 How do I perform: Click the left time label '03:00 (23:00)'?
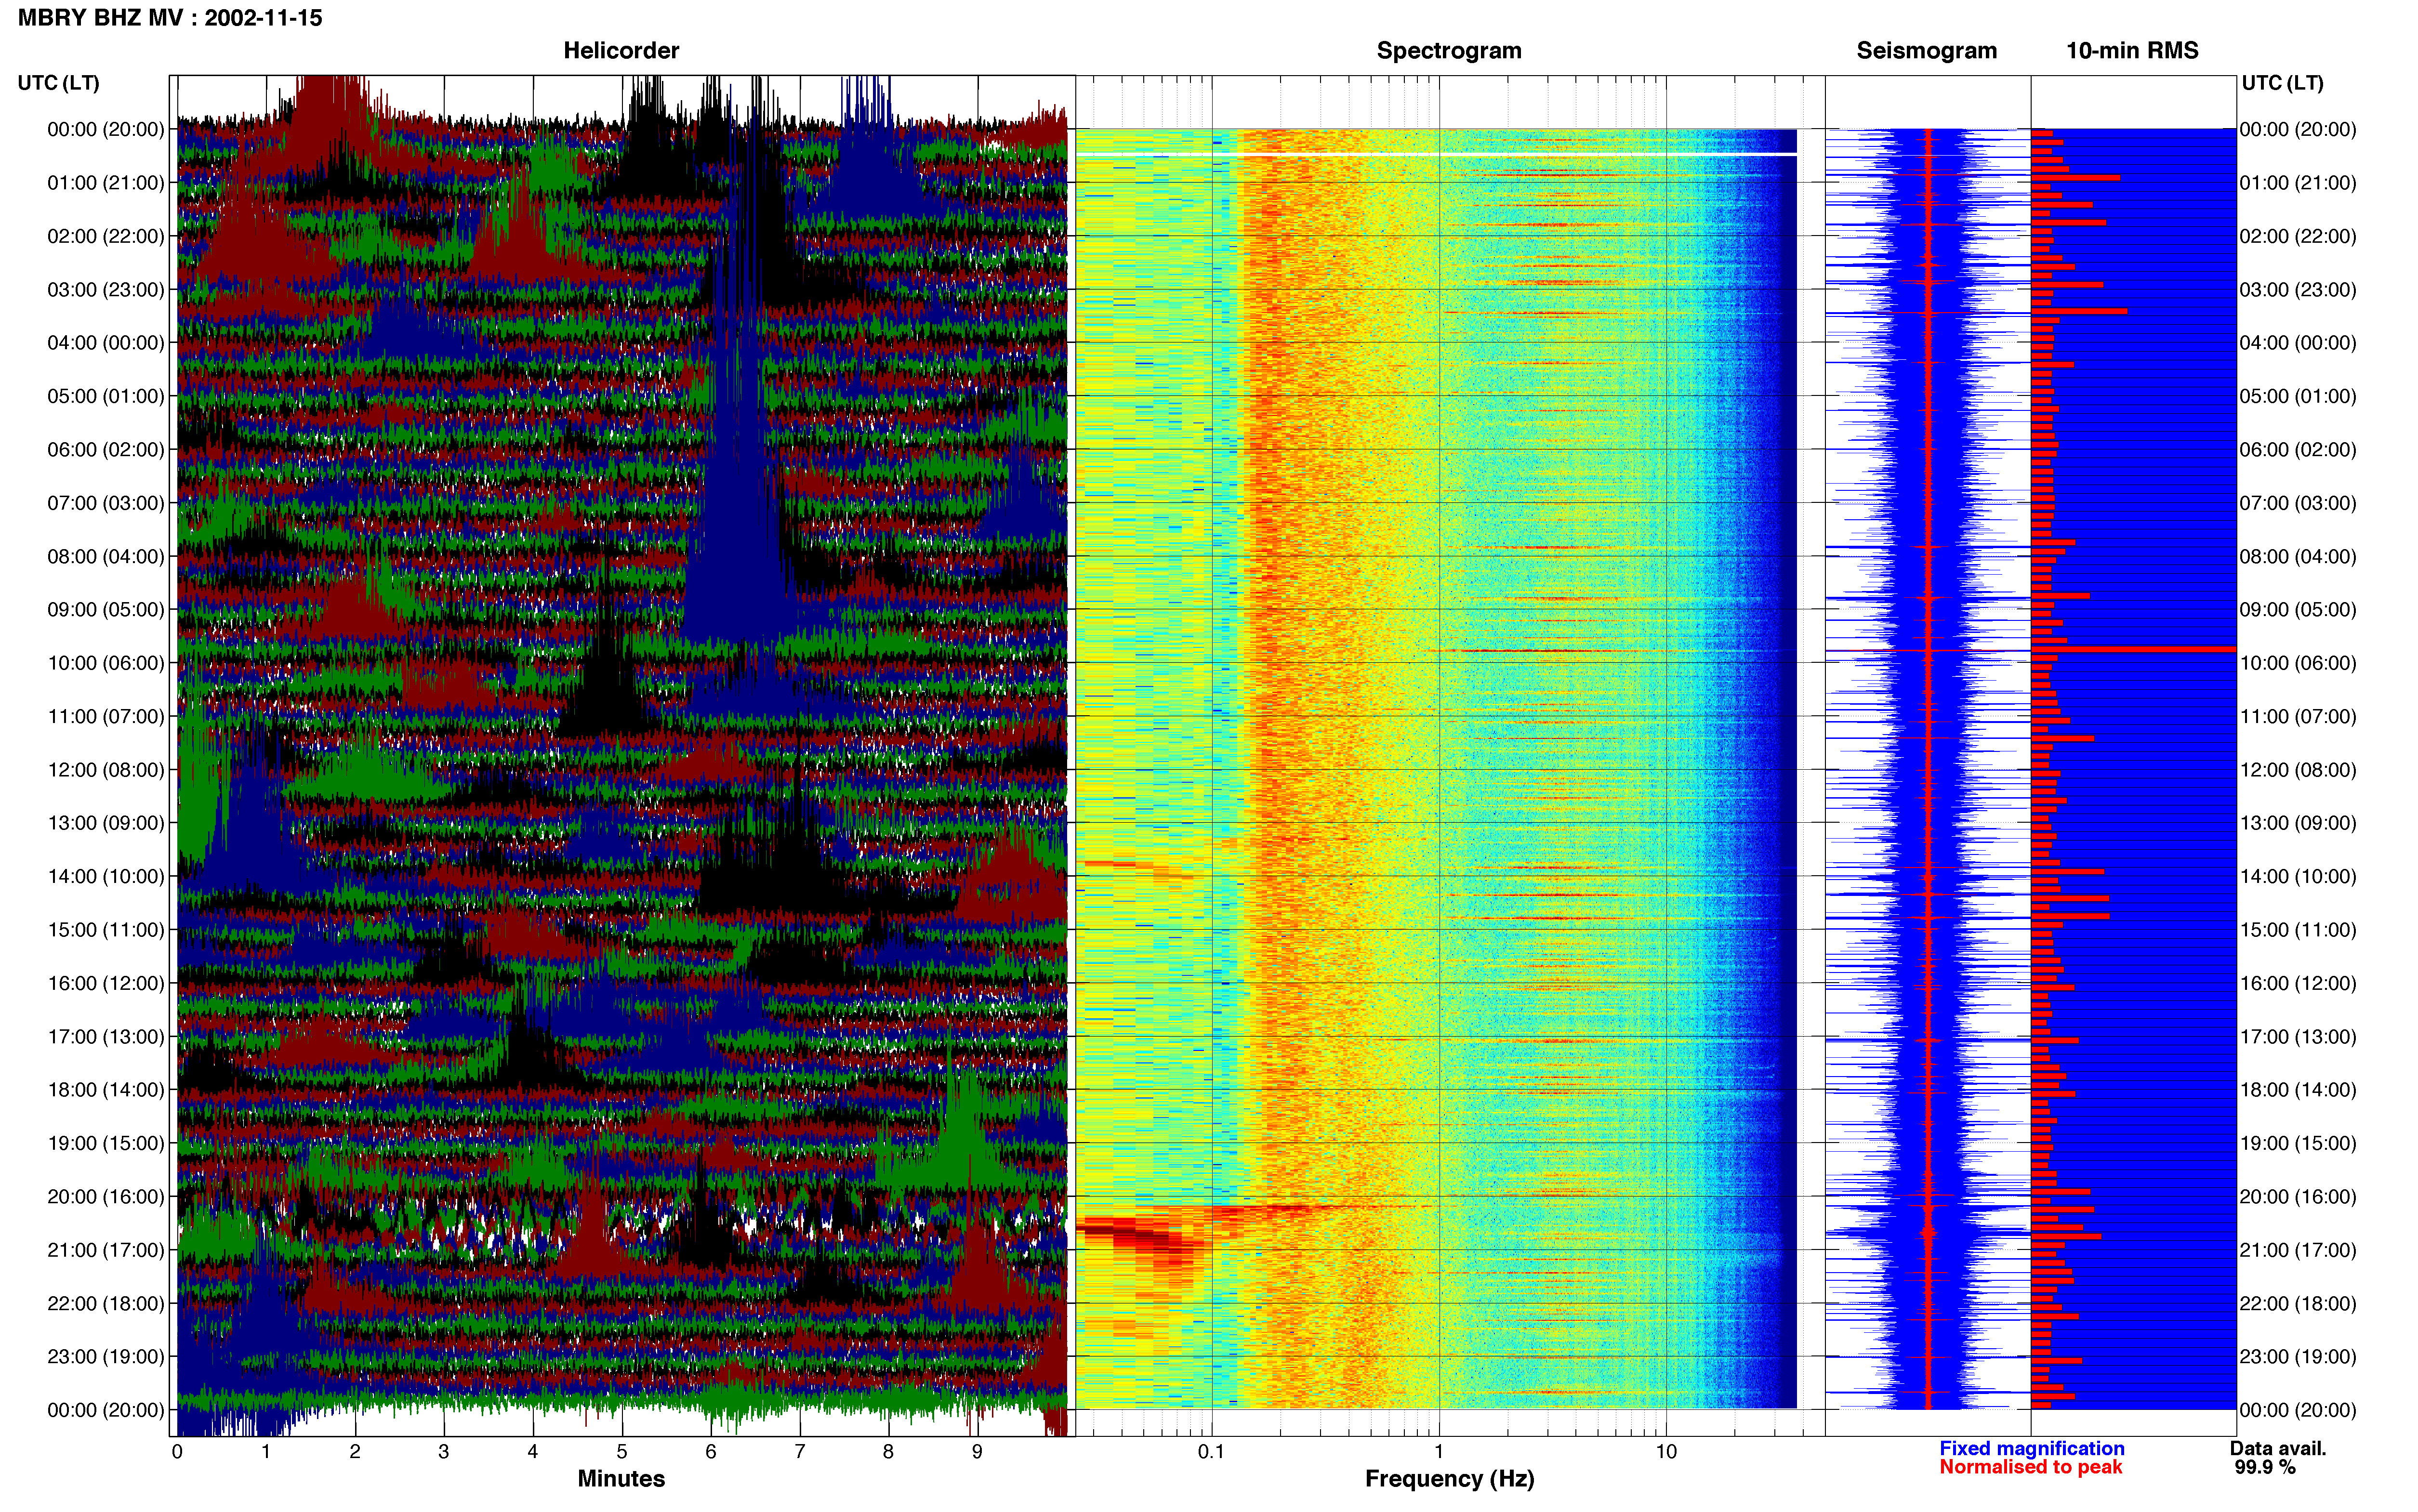106,290
